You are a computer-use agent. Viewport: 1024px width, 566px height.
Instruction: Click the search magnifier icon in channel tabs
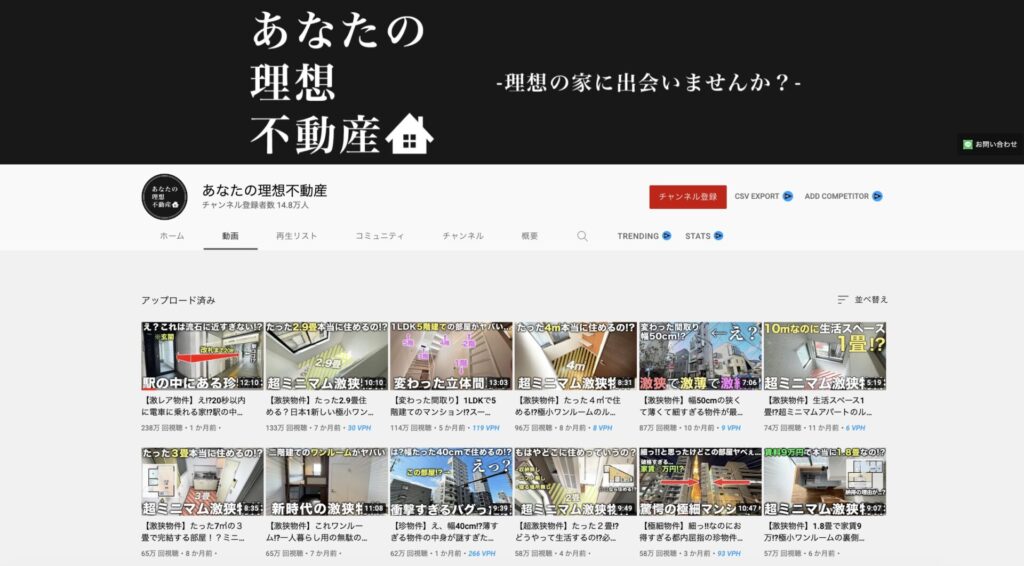[x=582, y=236]
